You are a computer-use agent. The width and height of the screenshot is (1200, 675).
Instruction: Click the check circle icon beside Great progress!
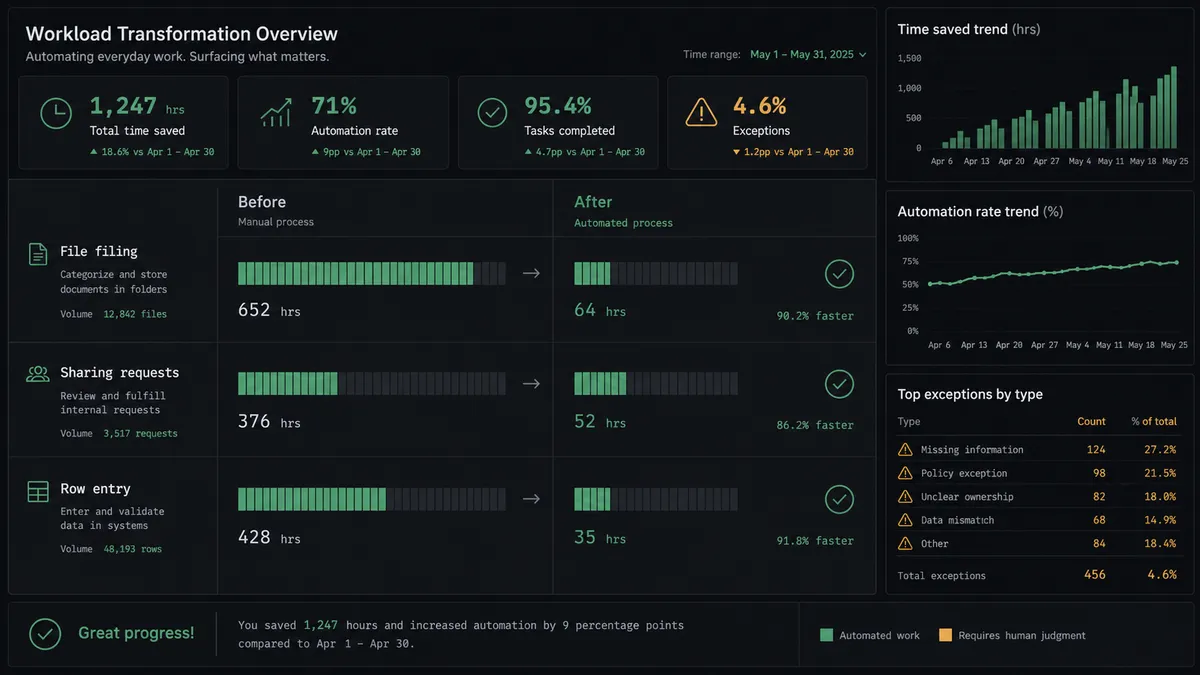pos(45,634)
